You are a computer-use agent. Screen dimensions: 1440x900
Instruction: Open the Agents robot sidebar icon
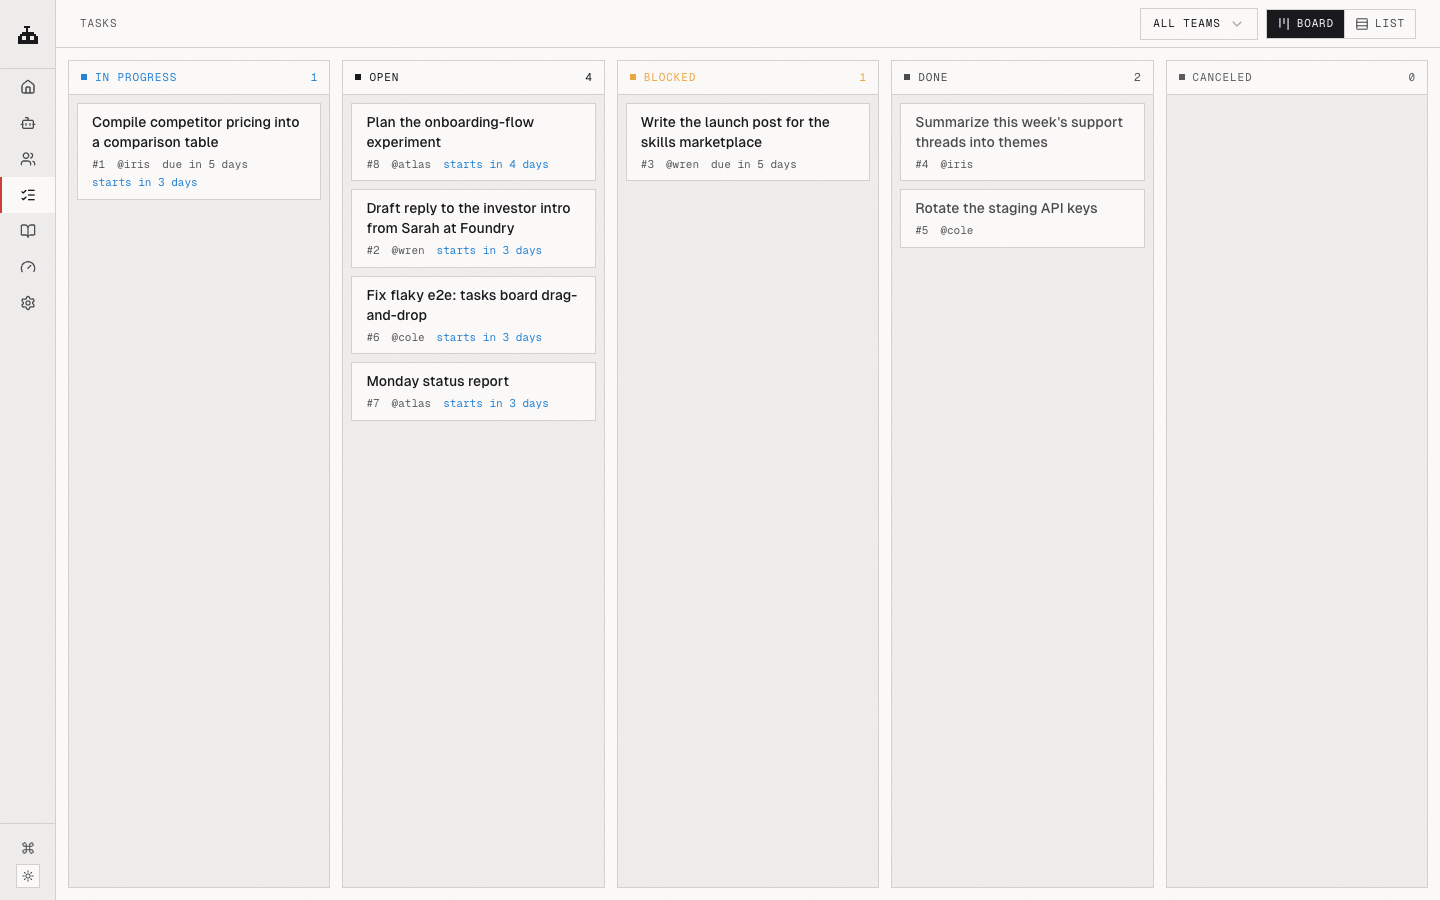click(x=28, y=123)
